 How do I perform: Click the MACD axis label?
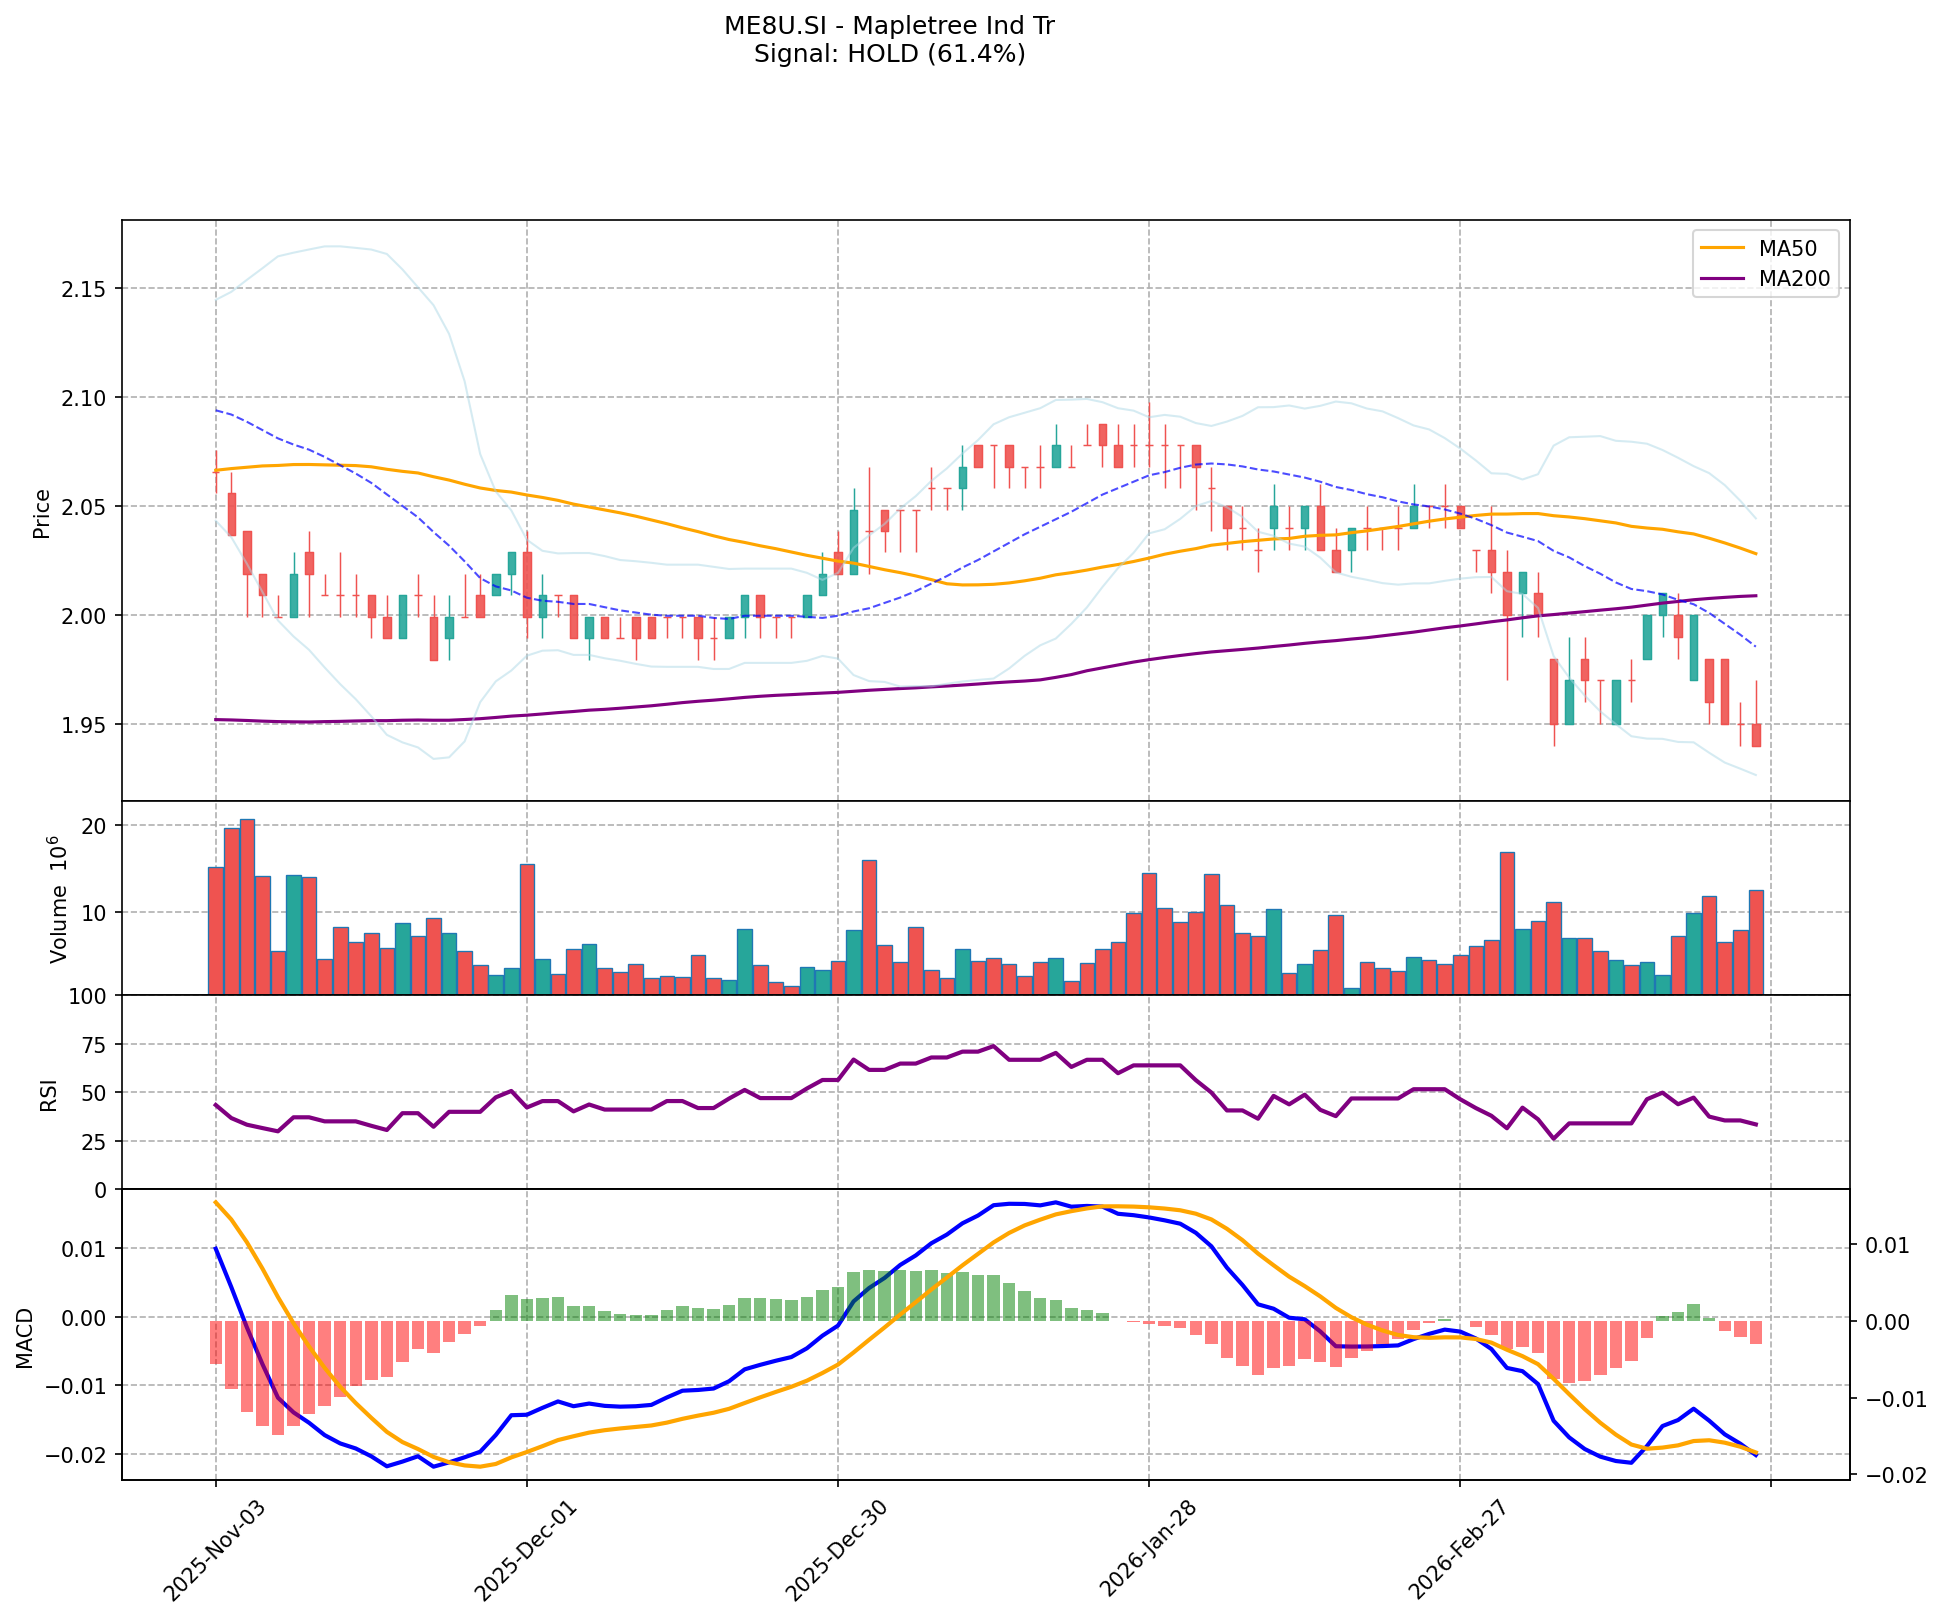pyautogui.click(x=25, y=1338)
